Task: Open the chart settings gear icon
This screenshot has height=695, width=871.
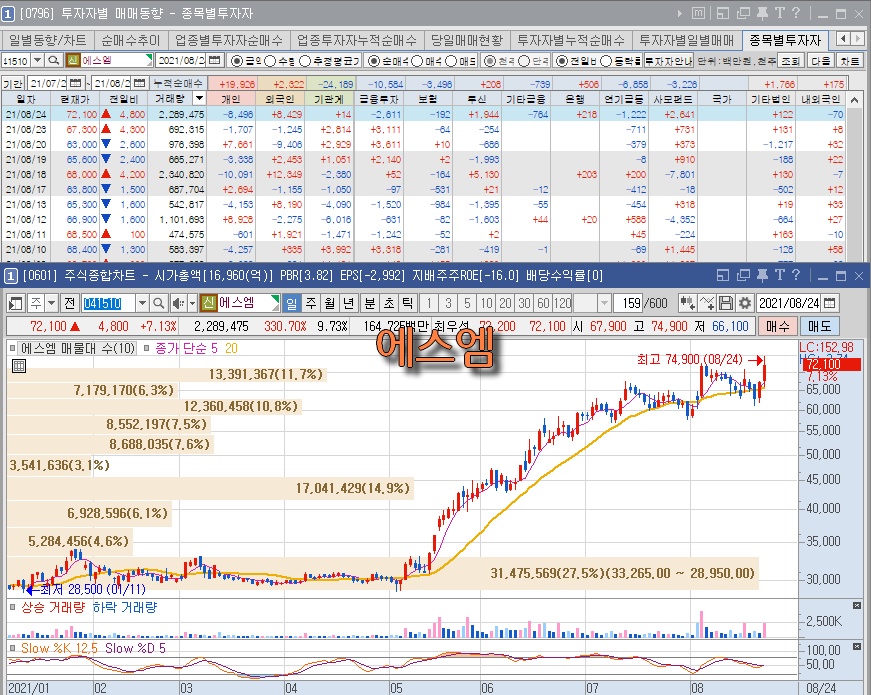Action: click(x=744, y=303)
